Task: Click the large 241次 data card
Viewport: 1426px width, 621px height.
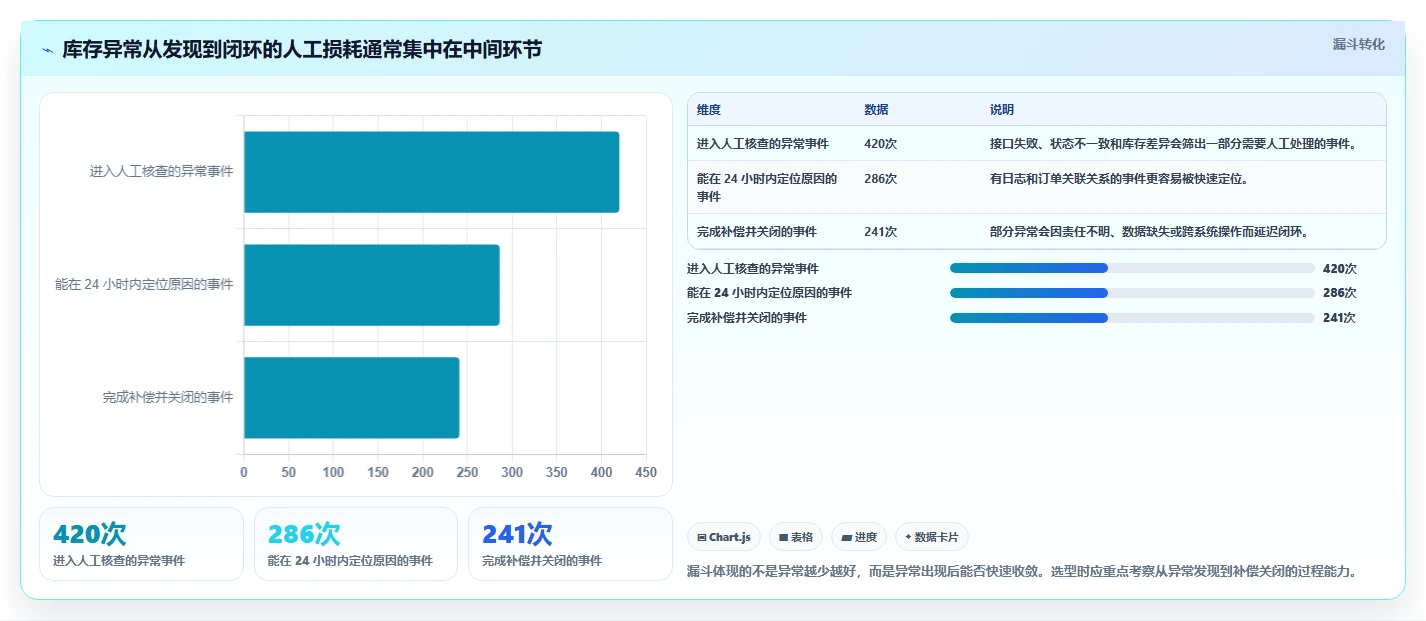Action: (x=570, y=544)
